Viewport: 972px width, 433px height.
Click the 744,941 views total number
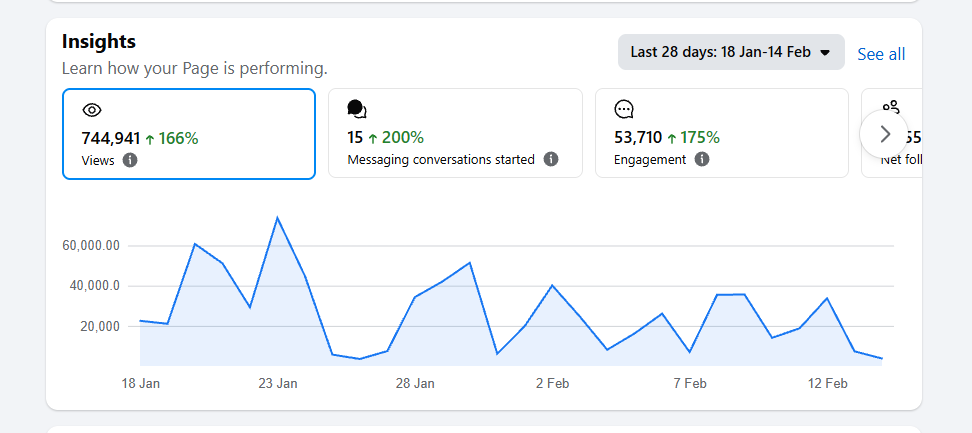110,138
